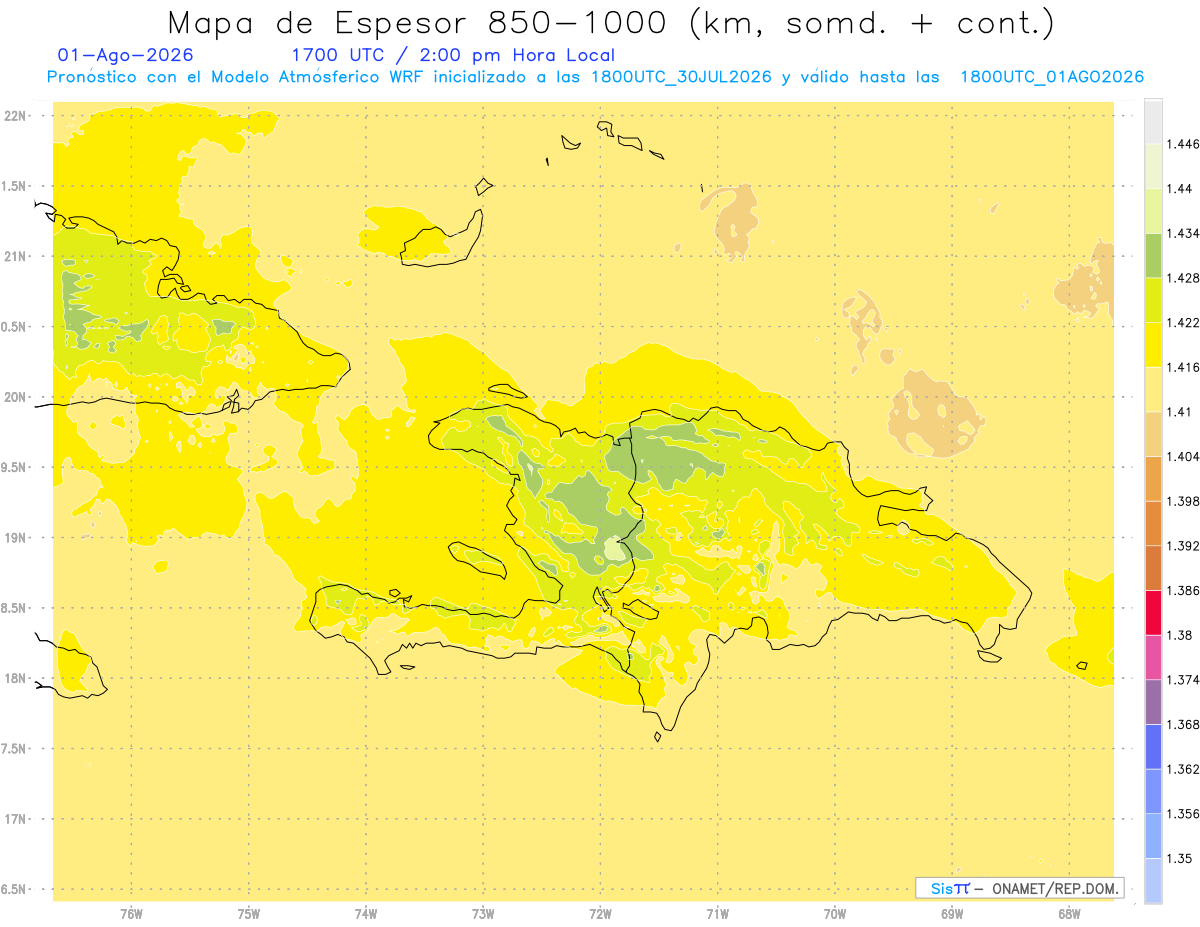Click the 76W longitude label
Image resolution: width=1200 pixels, height=927 pixels.
(131, 912)
